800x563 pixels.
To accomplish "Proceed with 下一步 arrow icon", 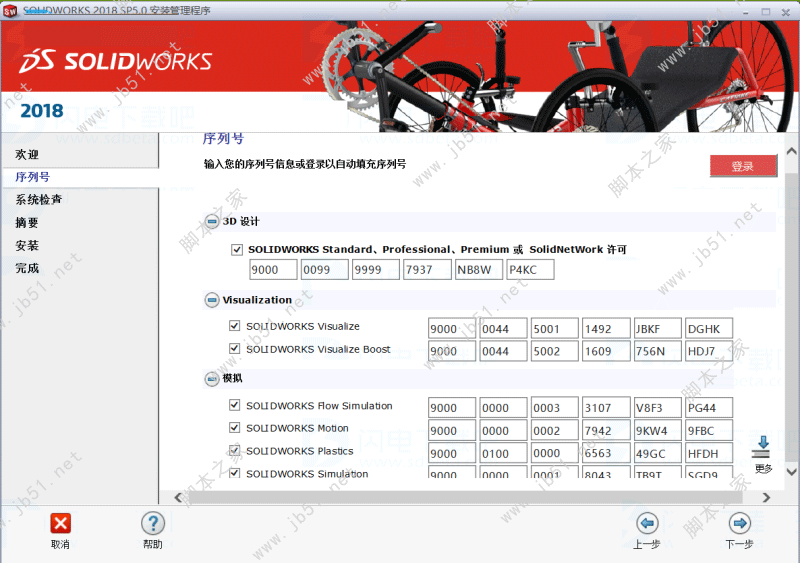I will coord(739,523).
